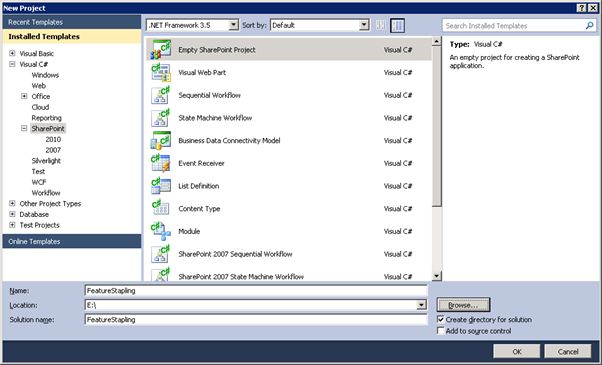Switch to small icons view
Image resolution: width=602 pixels, height=365 pixels.
click(380, 25)
